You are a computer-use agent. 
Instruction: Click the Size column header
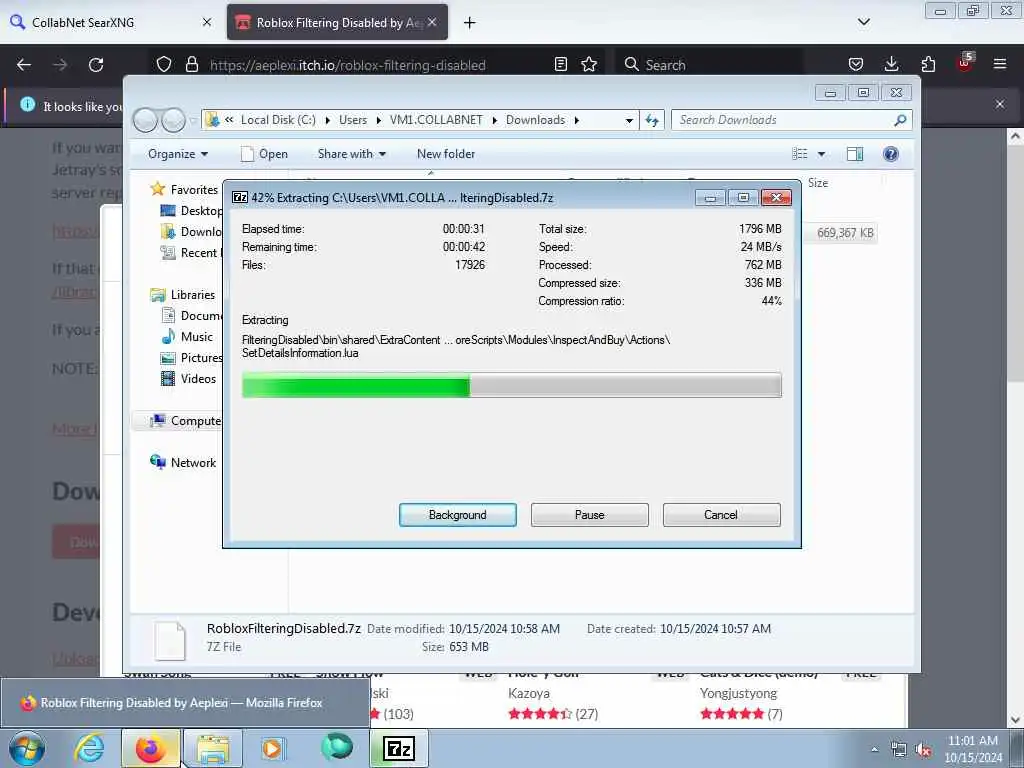tap(818, 183)
